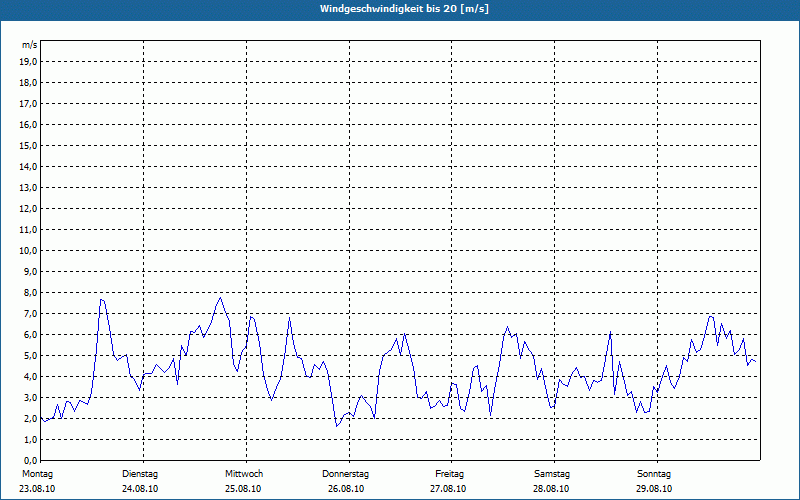Click the date 27.08.10
This screenshot has width=800, height=500.
click(x=448, y=489)
